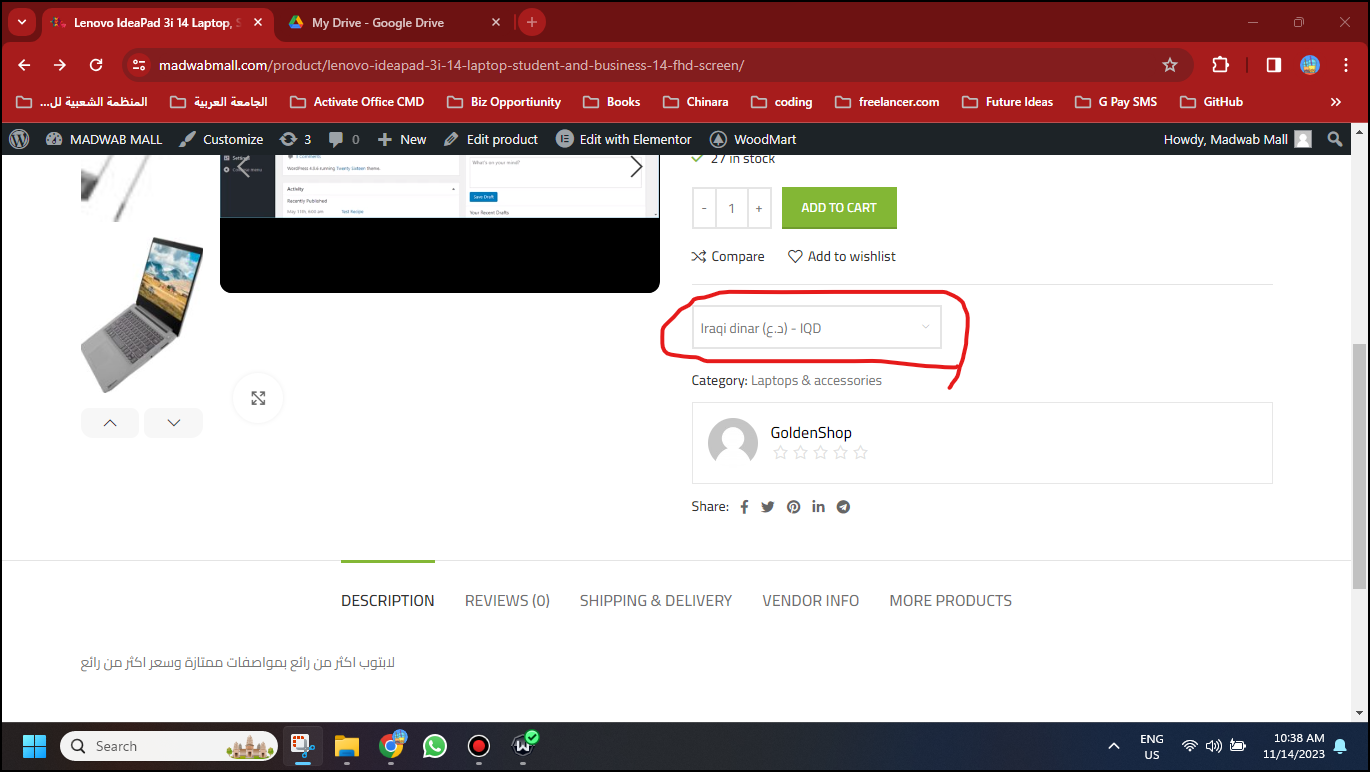
Task: Open the Future Ideas bookmark folder
Action: tap(1007, 102)
